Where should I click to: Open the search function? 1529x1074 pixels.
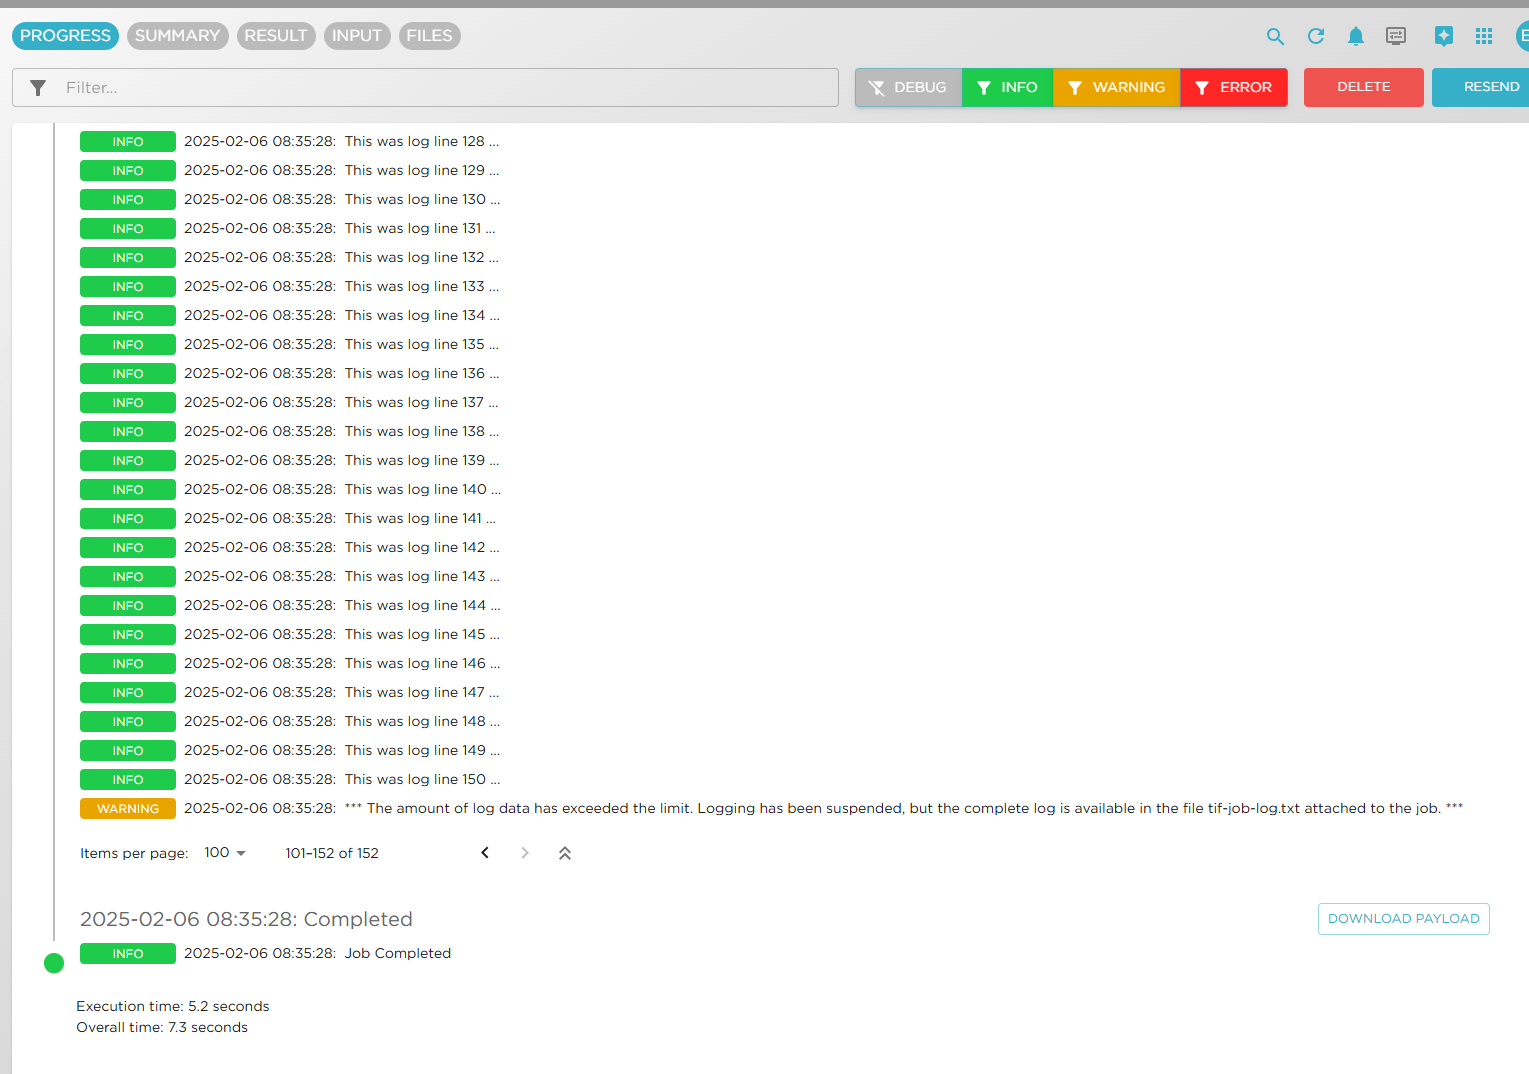[x=1275, y=36]
